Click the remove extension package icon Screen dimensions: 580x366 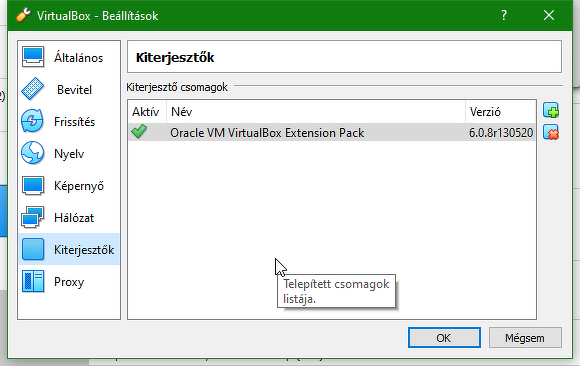(551, 132)
